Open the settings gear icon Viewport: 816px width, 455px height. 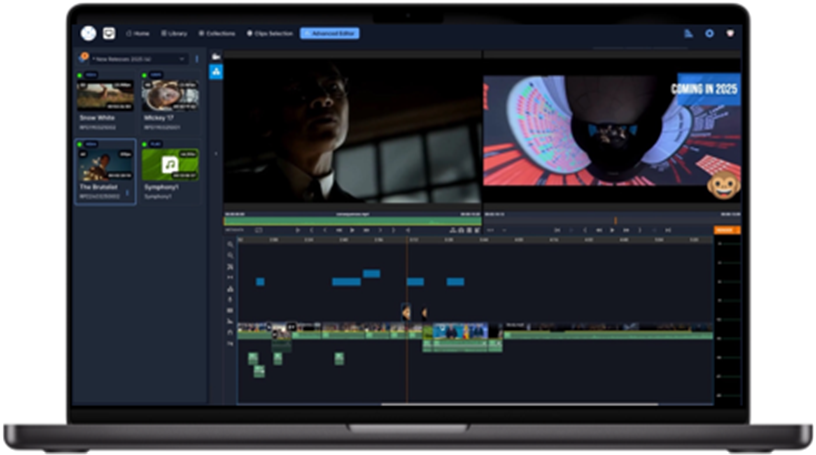pyautogui.click(x=709, y=33)
